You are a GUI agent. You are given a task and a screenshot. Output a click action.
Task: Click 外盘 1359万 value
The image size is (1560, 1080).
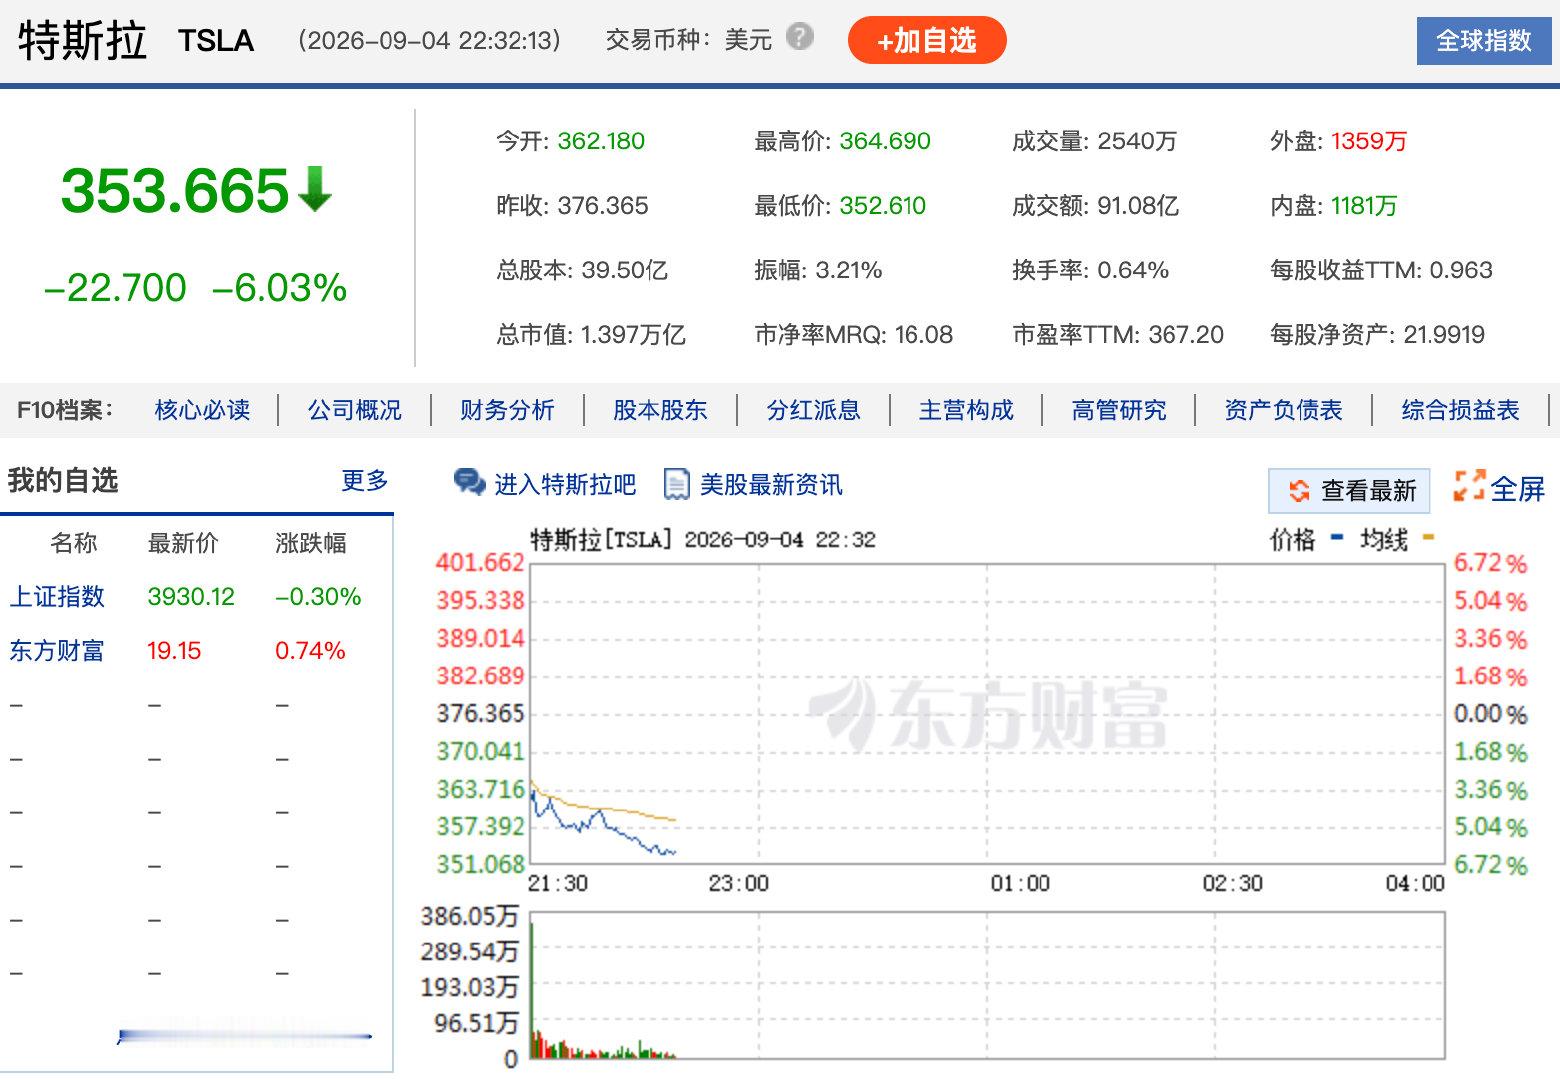coord(1369,141)
